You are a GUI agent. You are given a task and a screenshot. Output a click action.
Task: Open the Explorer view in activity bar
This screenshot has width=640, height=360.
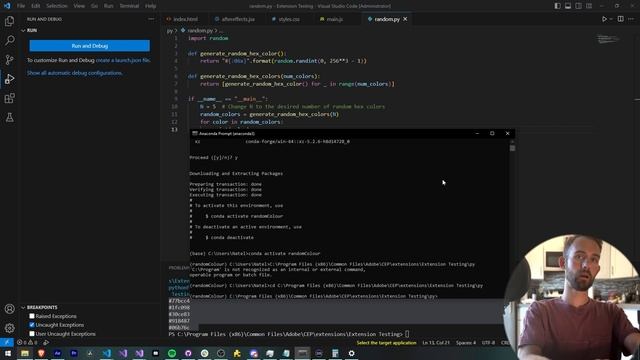[x=9, y=21]
